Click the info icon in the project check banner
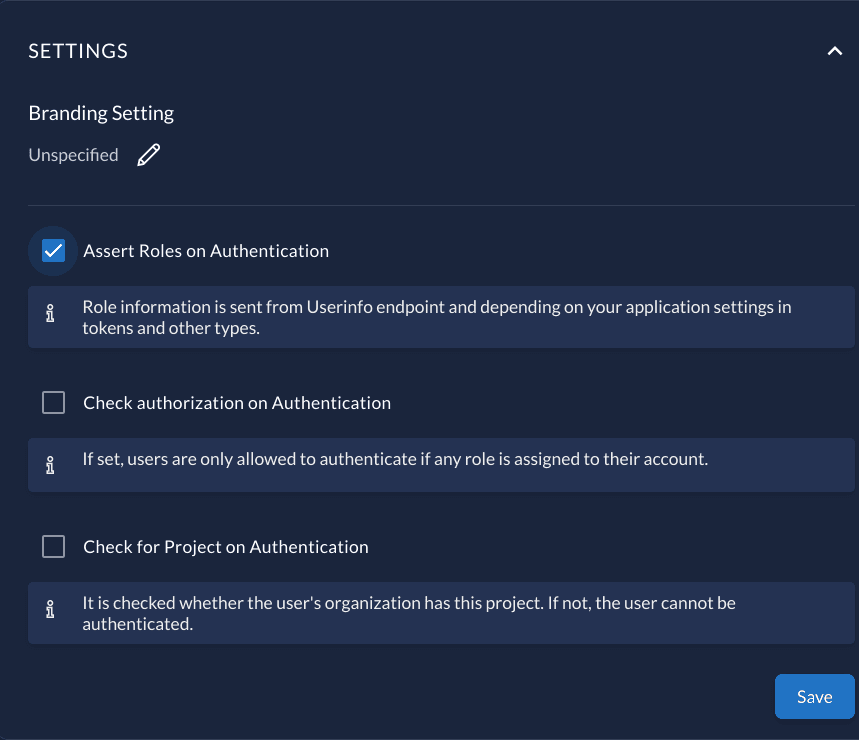The image size is (859, 740). 49,611
